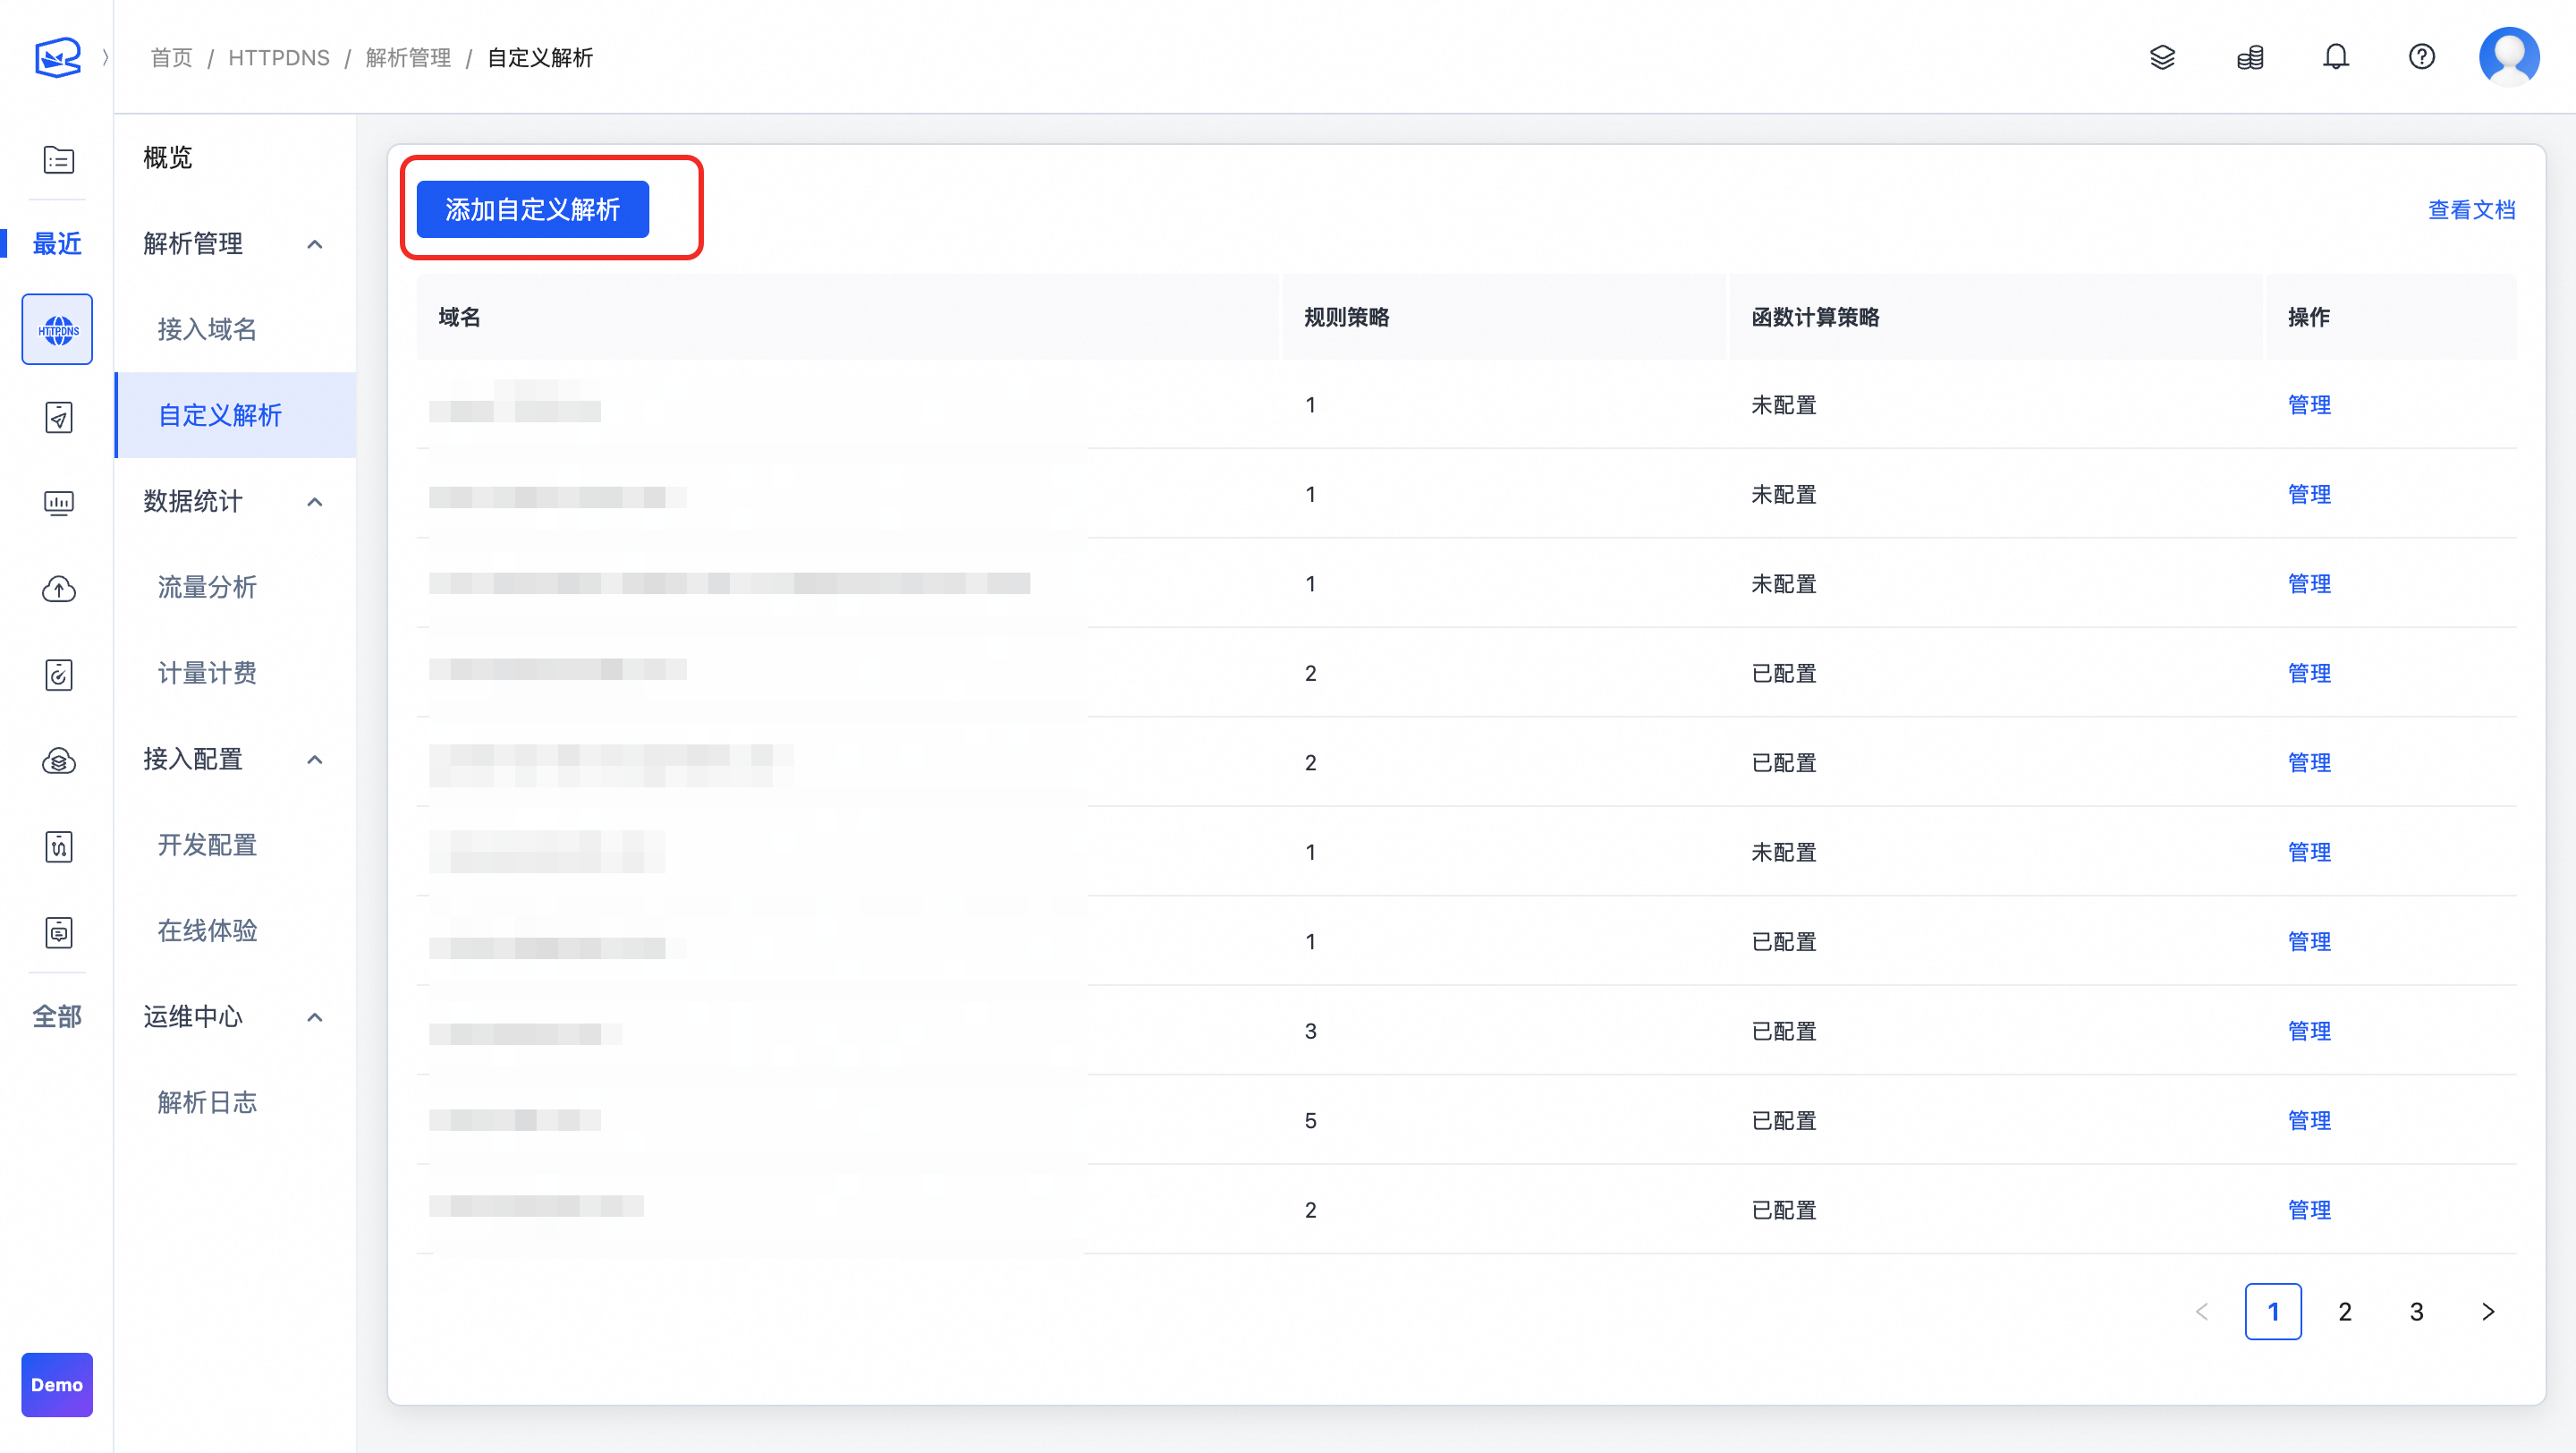Collapse the 解析管理 menu section
The image size is (2576, 1453).
(315, 244)
